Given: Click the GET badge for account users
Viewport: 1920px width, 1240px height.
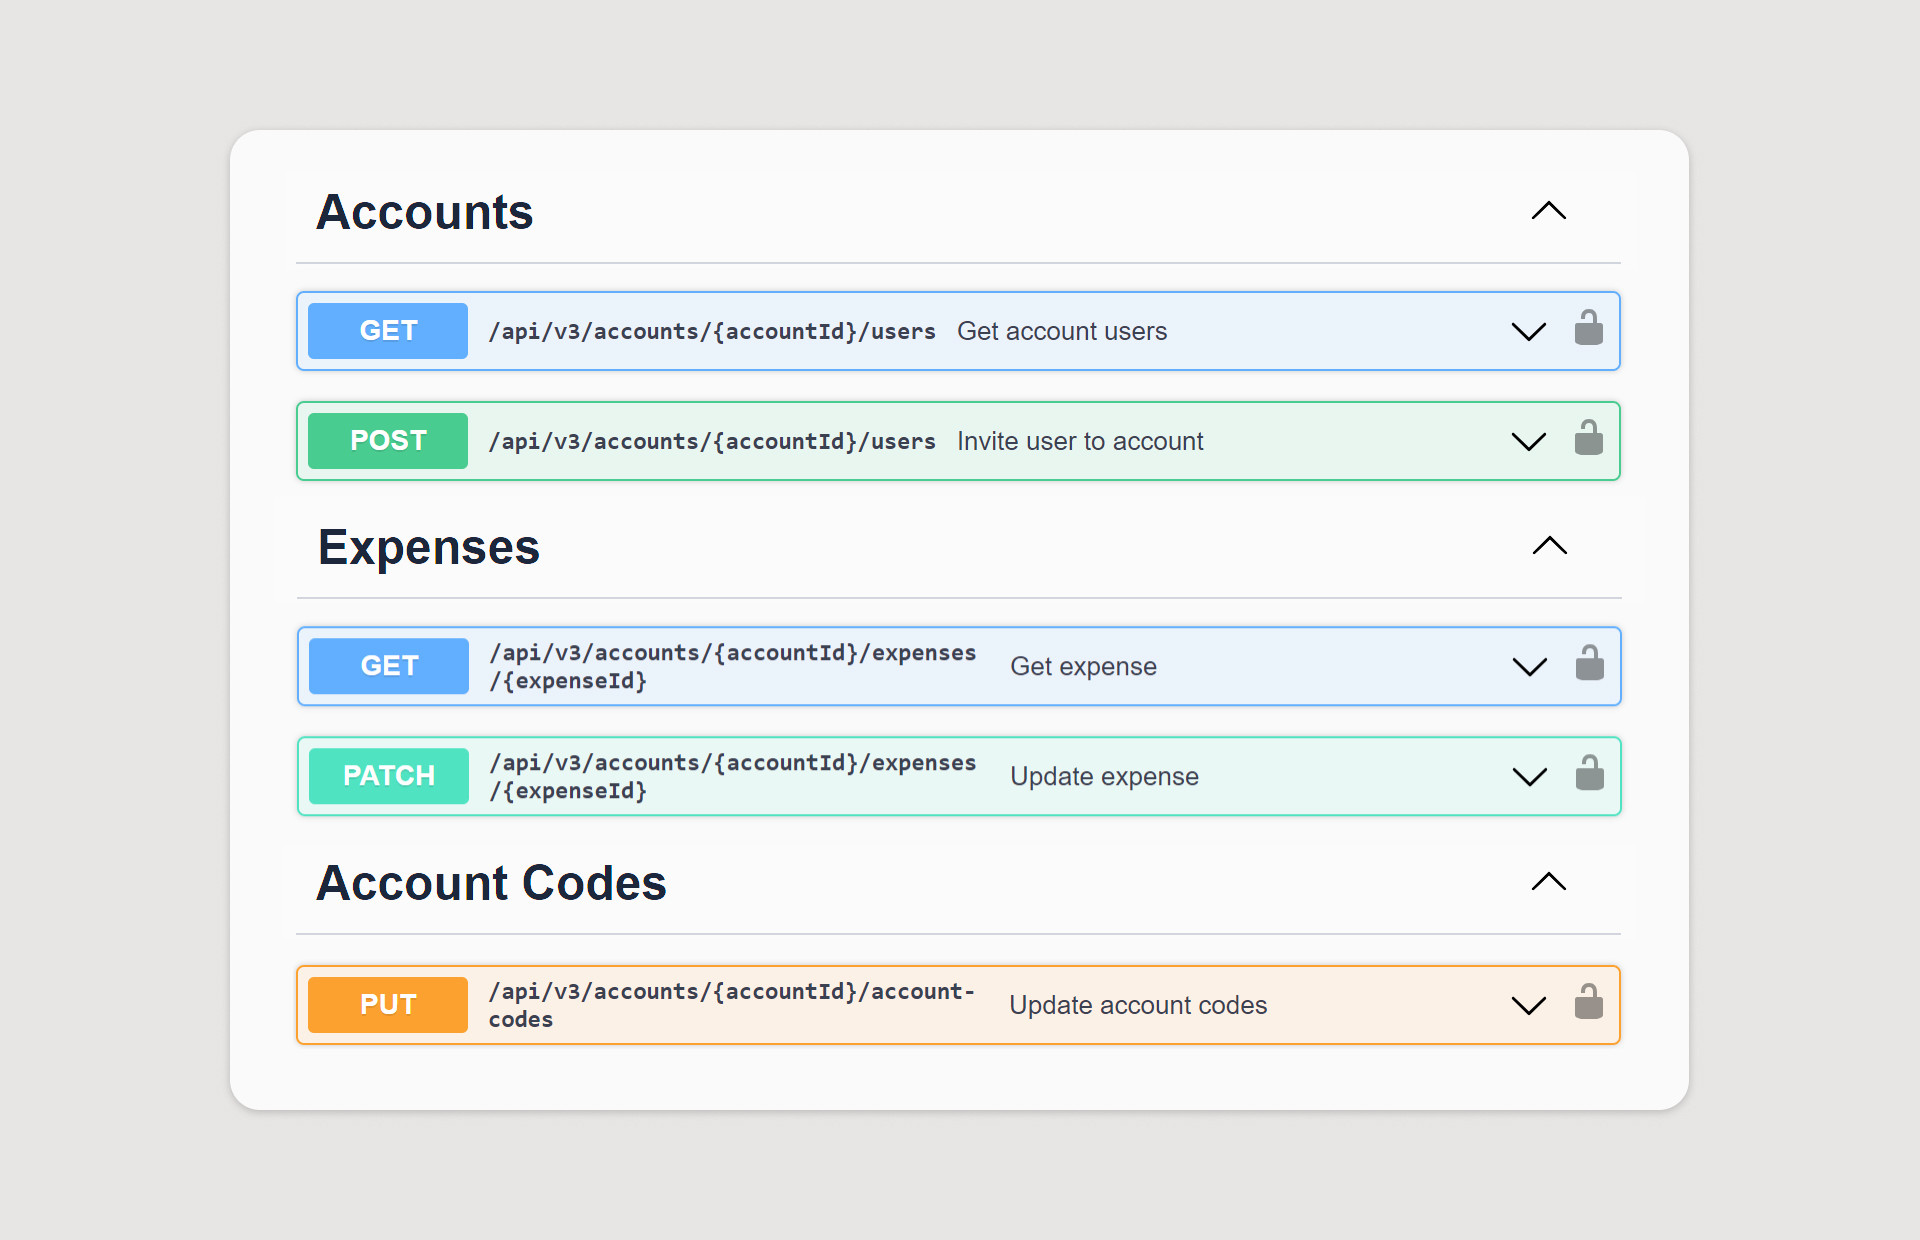Looking at the screenshot, I should (x=388, y=331).
